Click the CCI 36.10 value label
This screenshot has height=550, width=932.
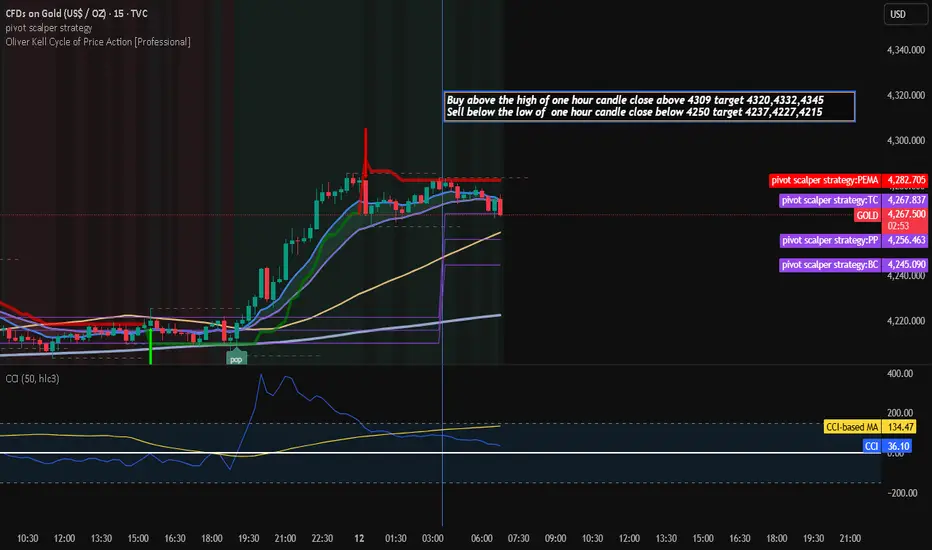889,446
